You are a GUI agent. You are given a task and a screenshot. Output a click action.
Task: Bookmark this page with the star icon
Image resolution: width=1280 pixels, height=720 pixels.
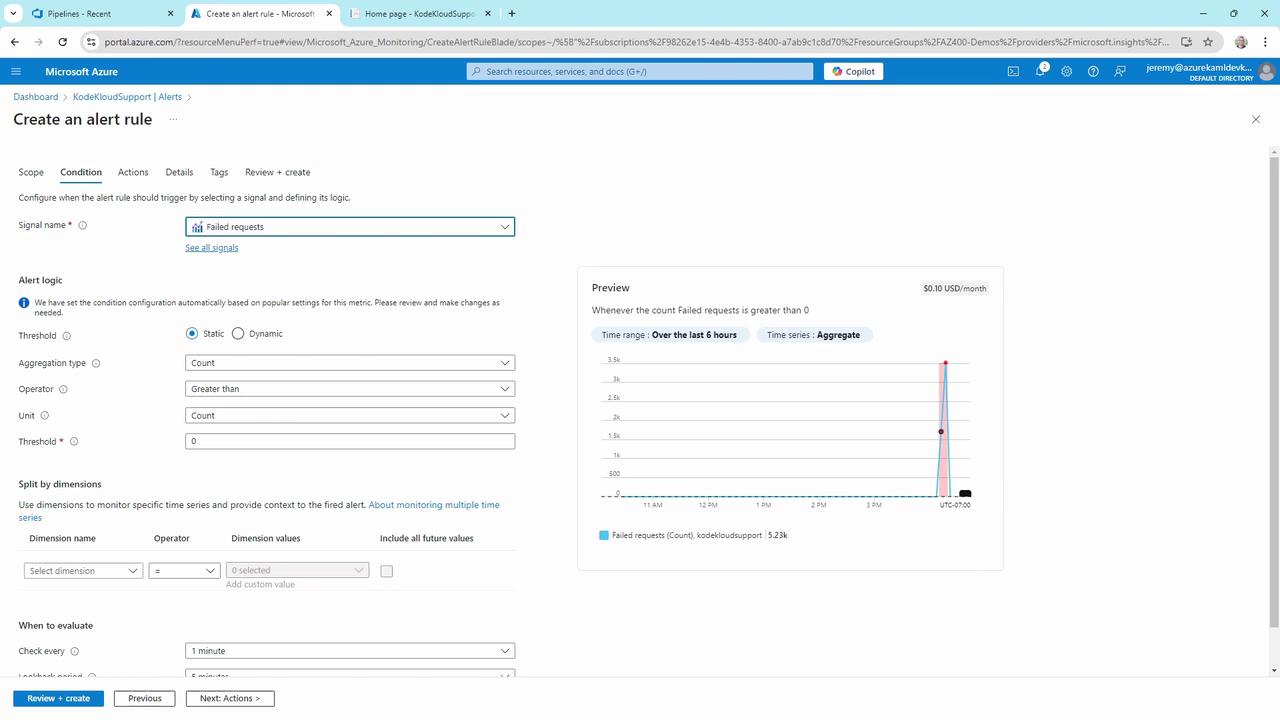(x=1208, y=42)
